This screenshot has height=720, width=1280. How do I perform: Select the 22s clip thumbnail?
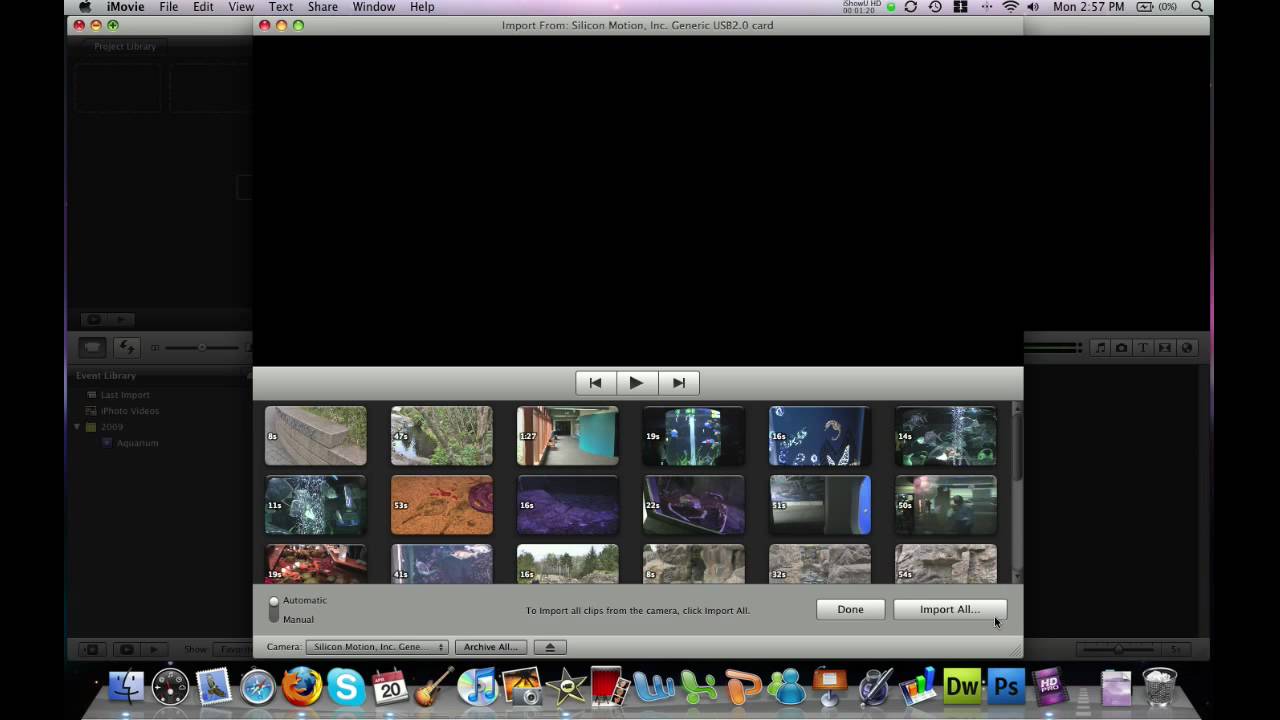point(694,505)
